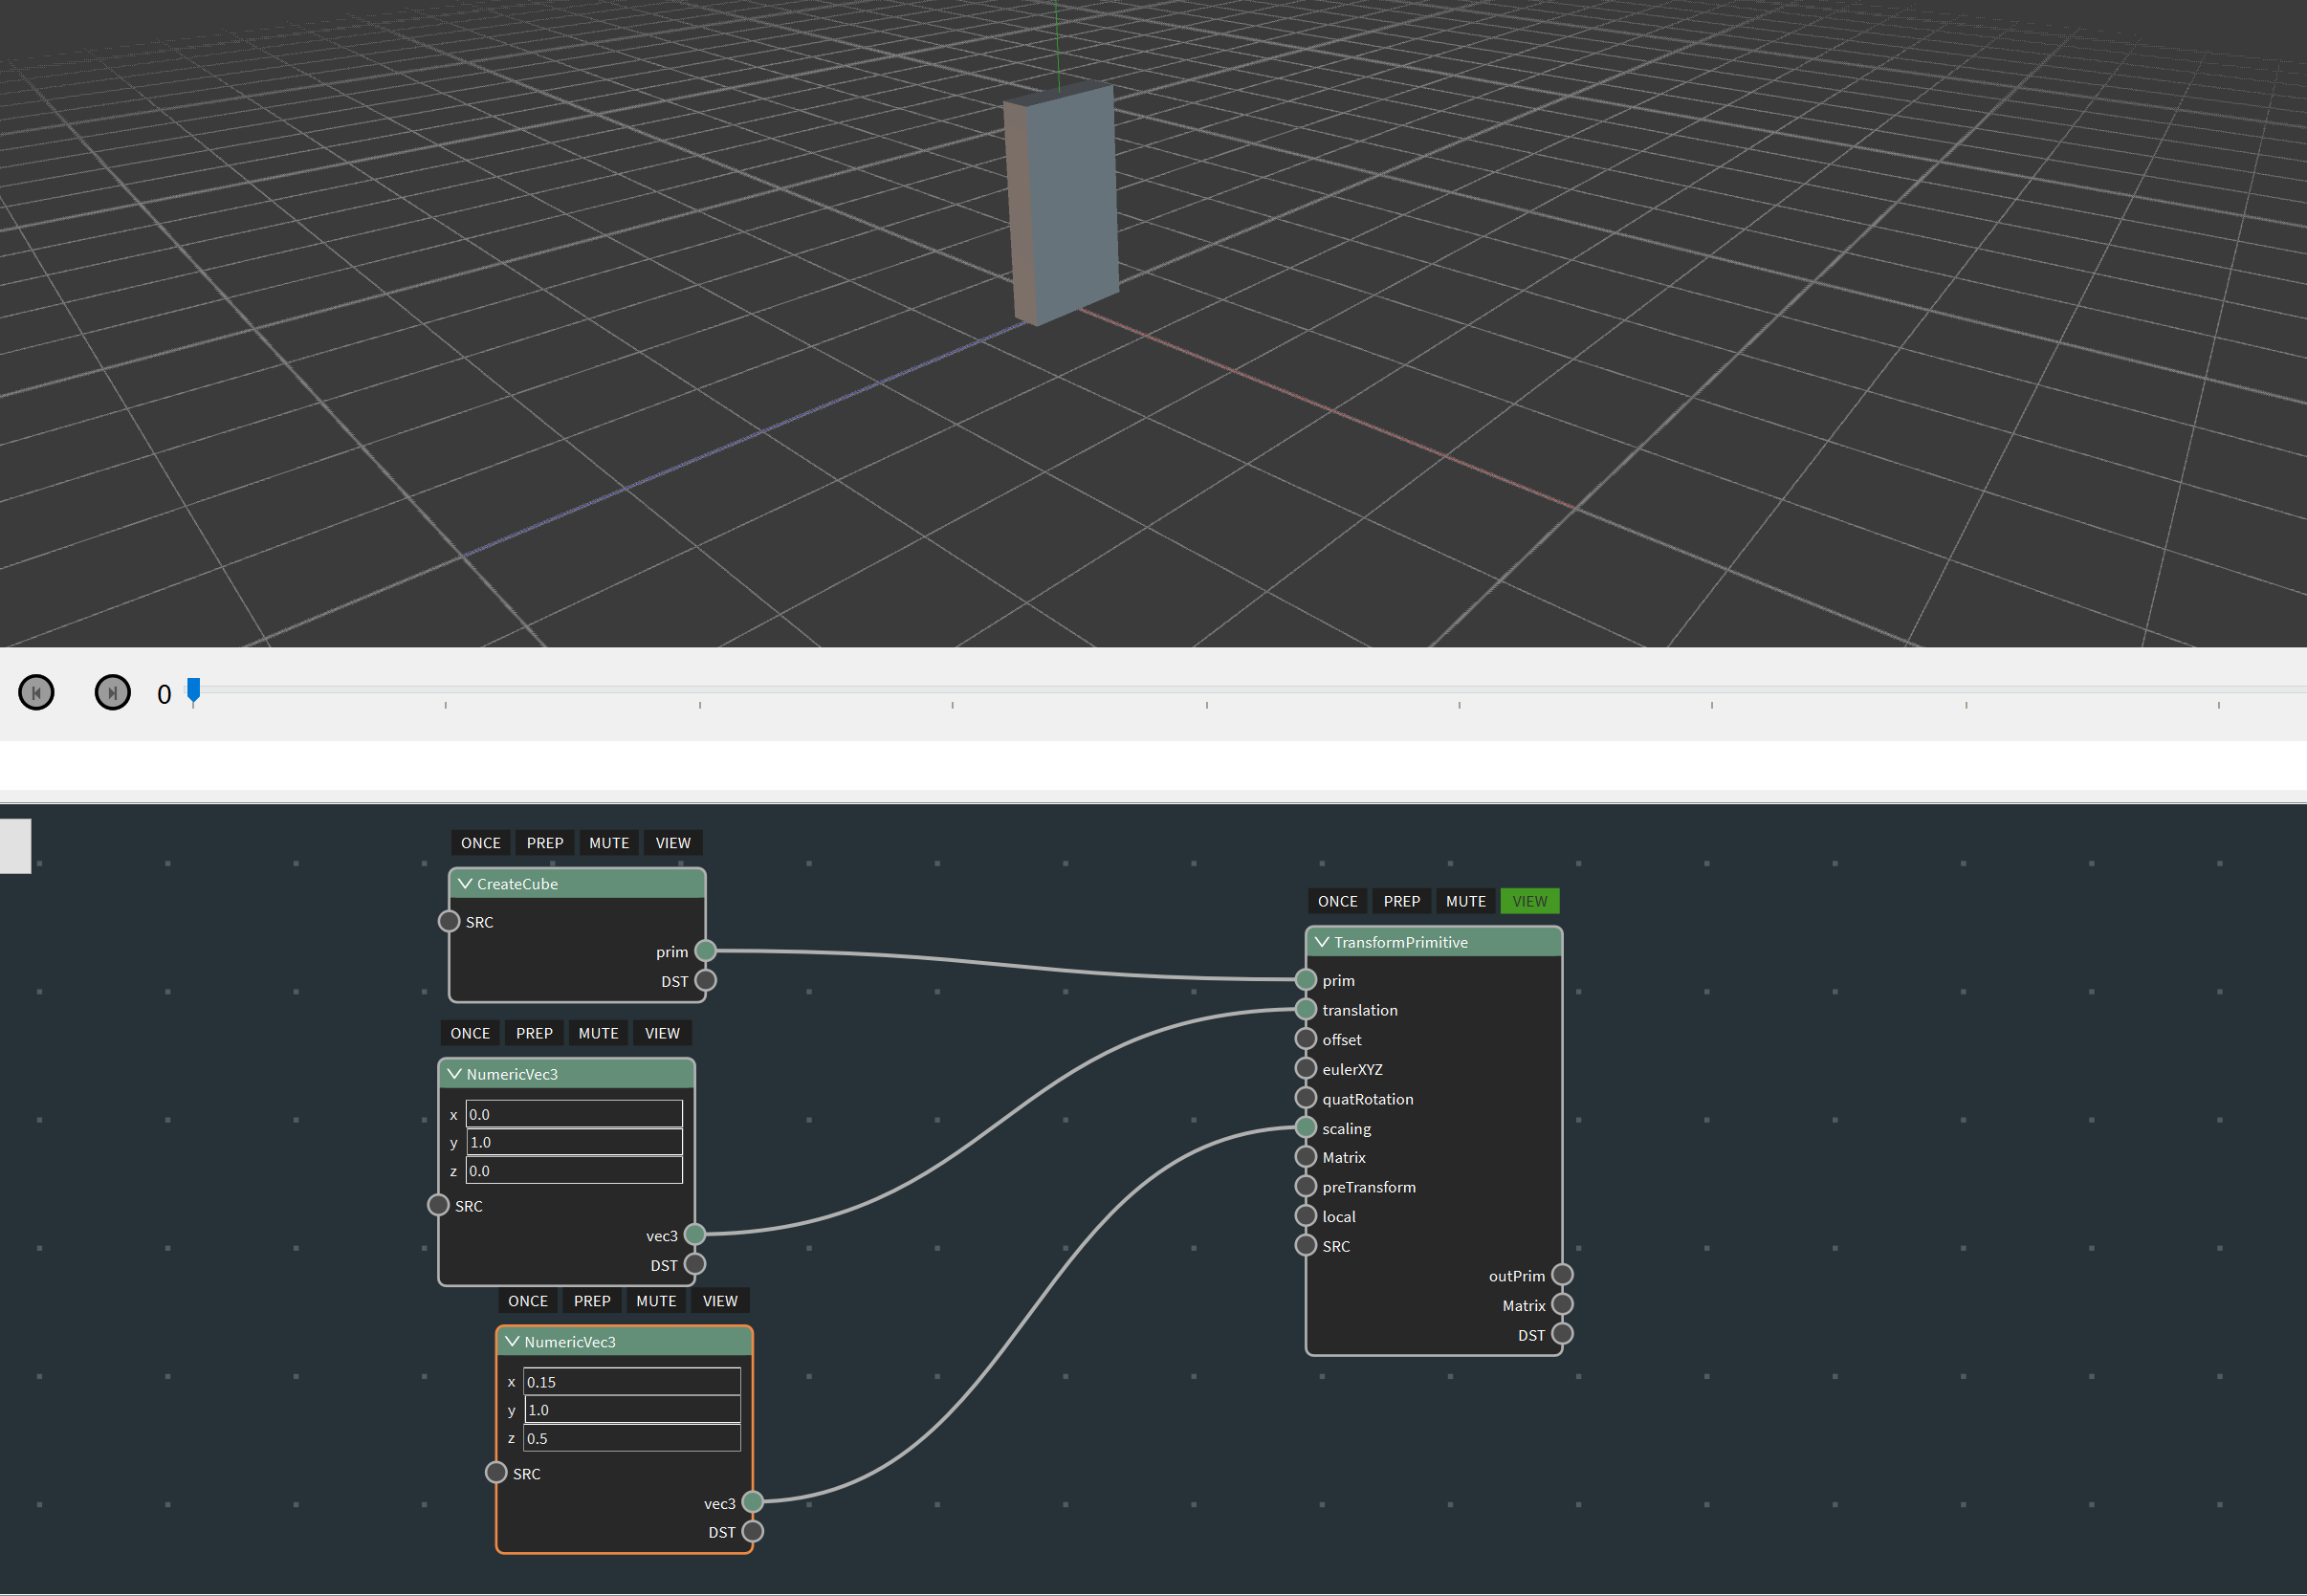This screenshot has height=1596, width=2307.
Task: Click the z field showing 0.0
Action: coord(574,1171)
